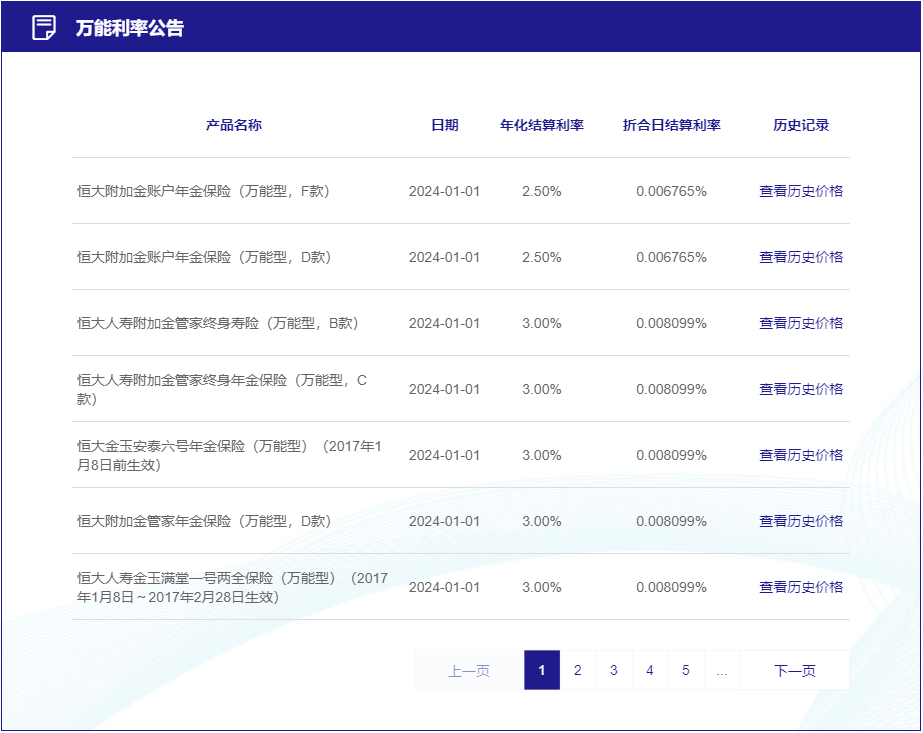
Task: Open 查看历史价格 for 恒大附加金账户年金保险 F款
Action: [801, 191]
